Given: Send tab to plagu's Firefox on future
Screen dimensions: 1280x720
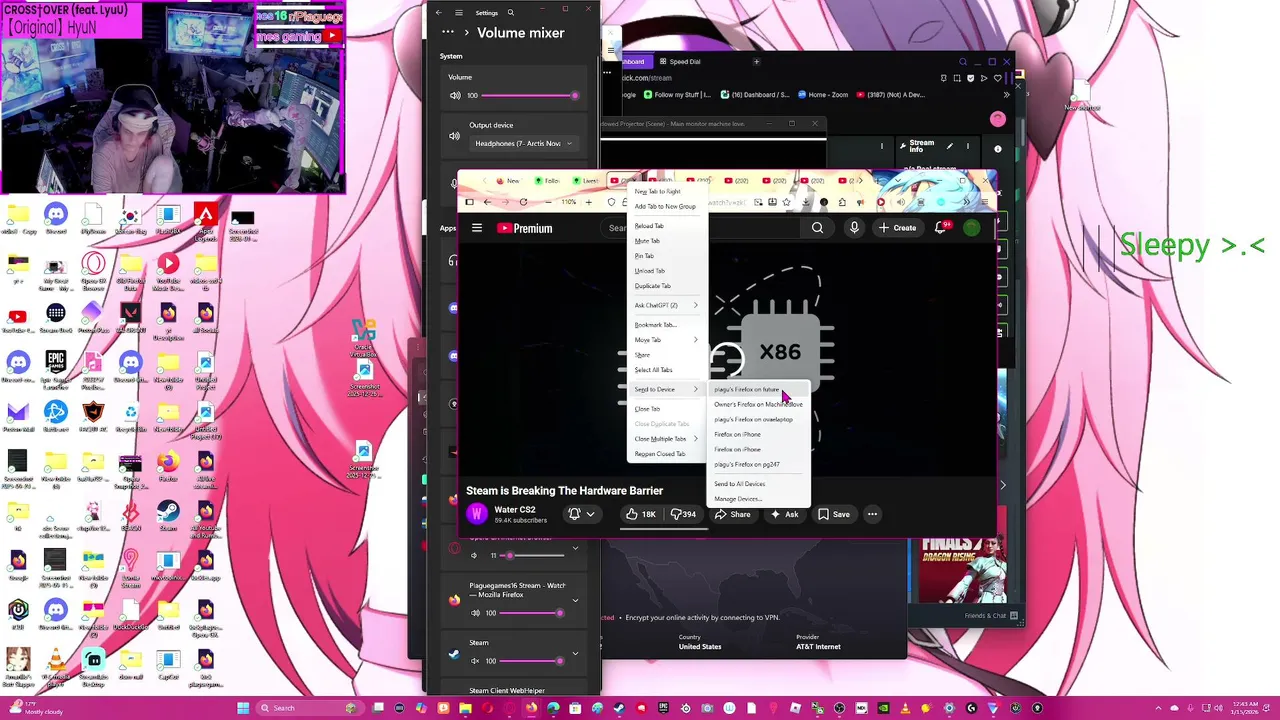Looking at the screenshot, I should [747, 389].
